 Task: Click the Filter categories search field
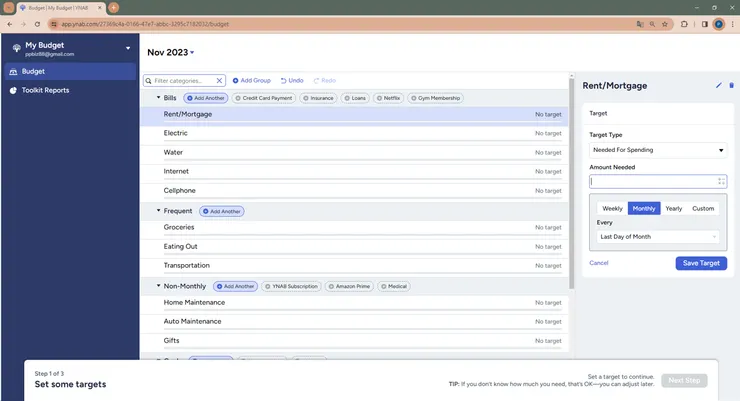[x=183, y=81]
